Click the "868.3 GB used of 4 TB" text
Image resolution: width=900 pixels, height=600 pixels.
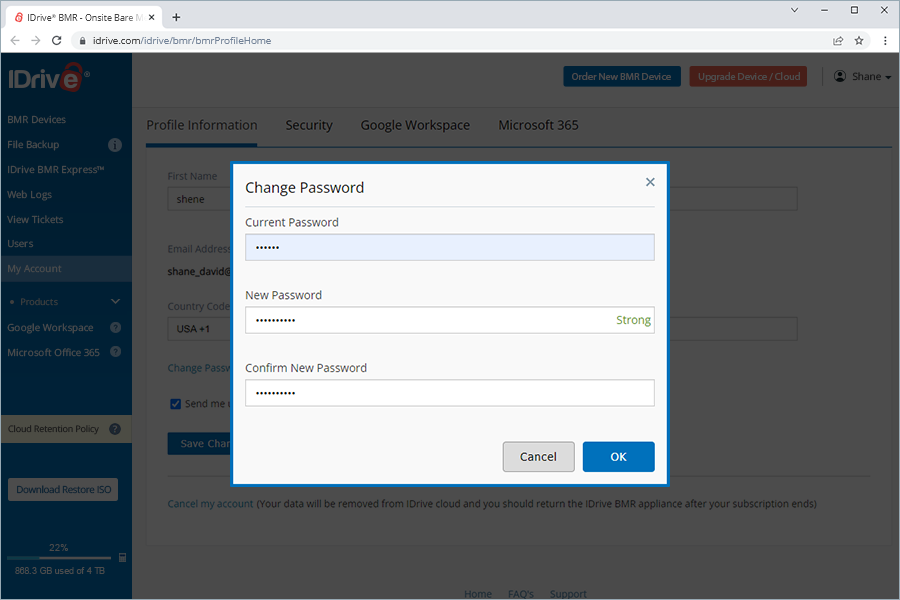[x=60, y=571]
